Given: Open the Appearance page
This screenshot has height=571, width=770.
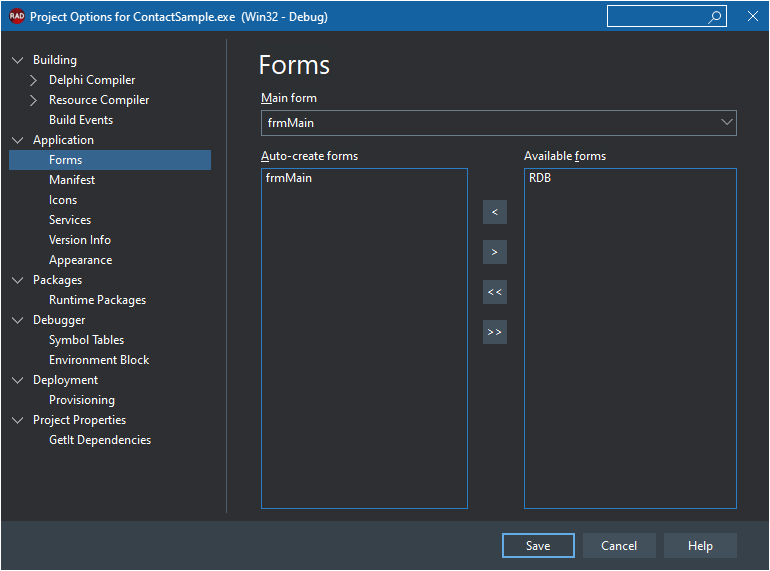Looking at the screenshot, I should click(x=81, y=260).
